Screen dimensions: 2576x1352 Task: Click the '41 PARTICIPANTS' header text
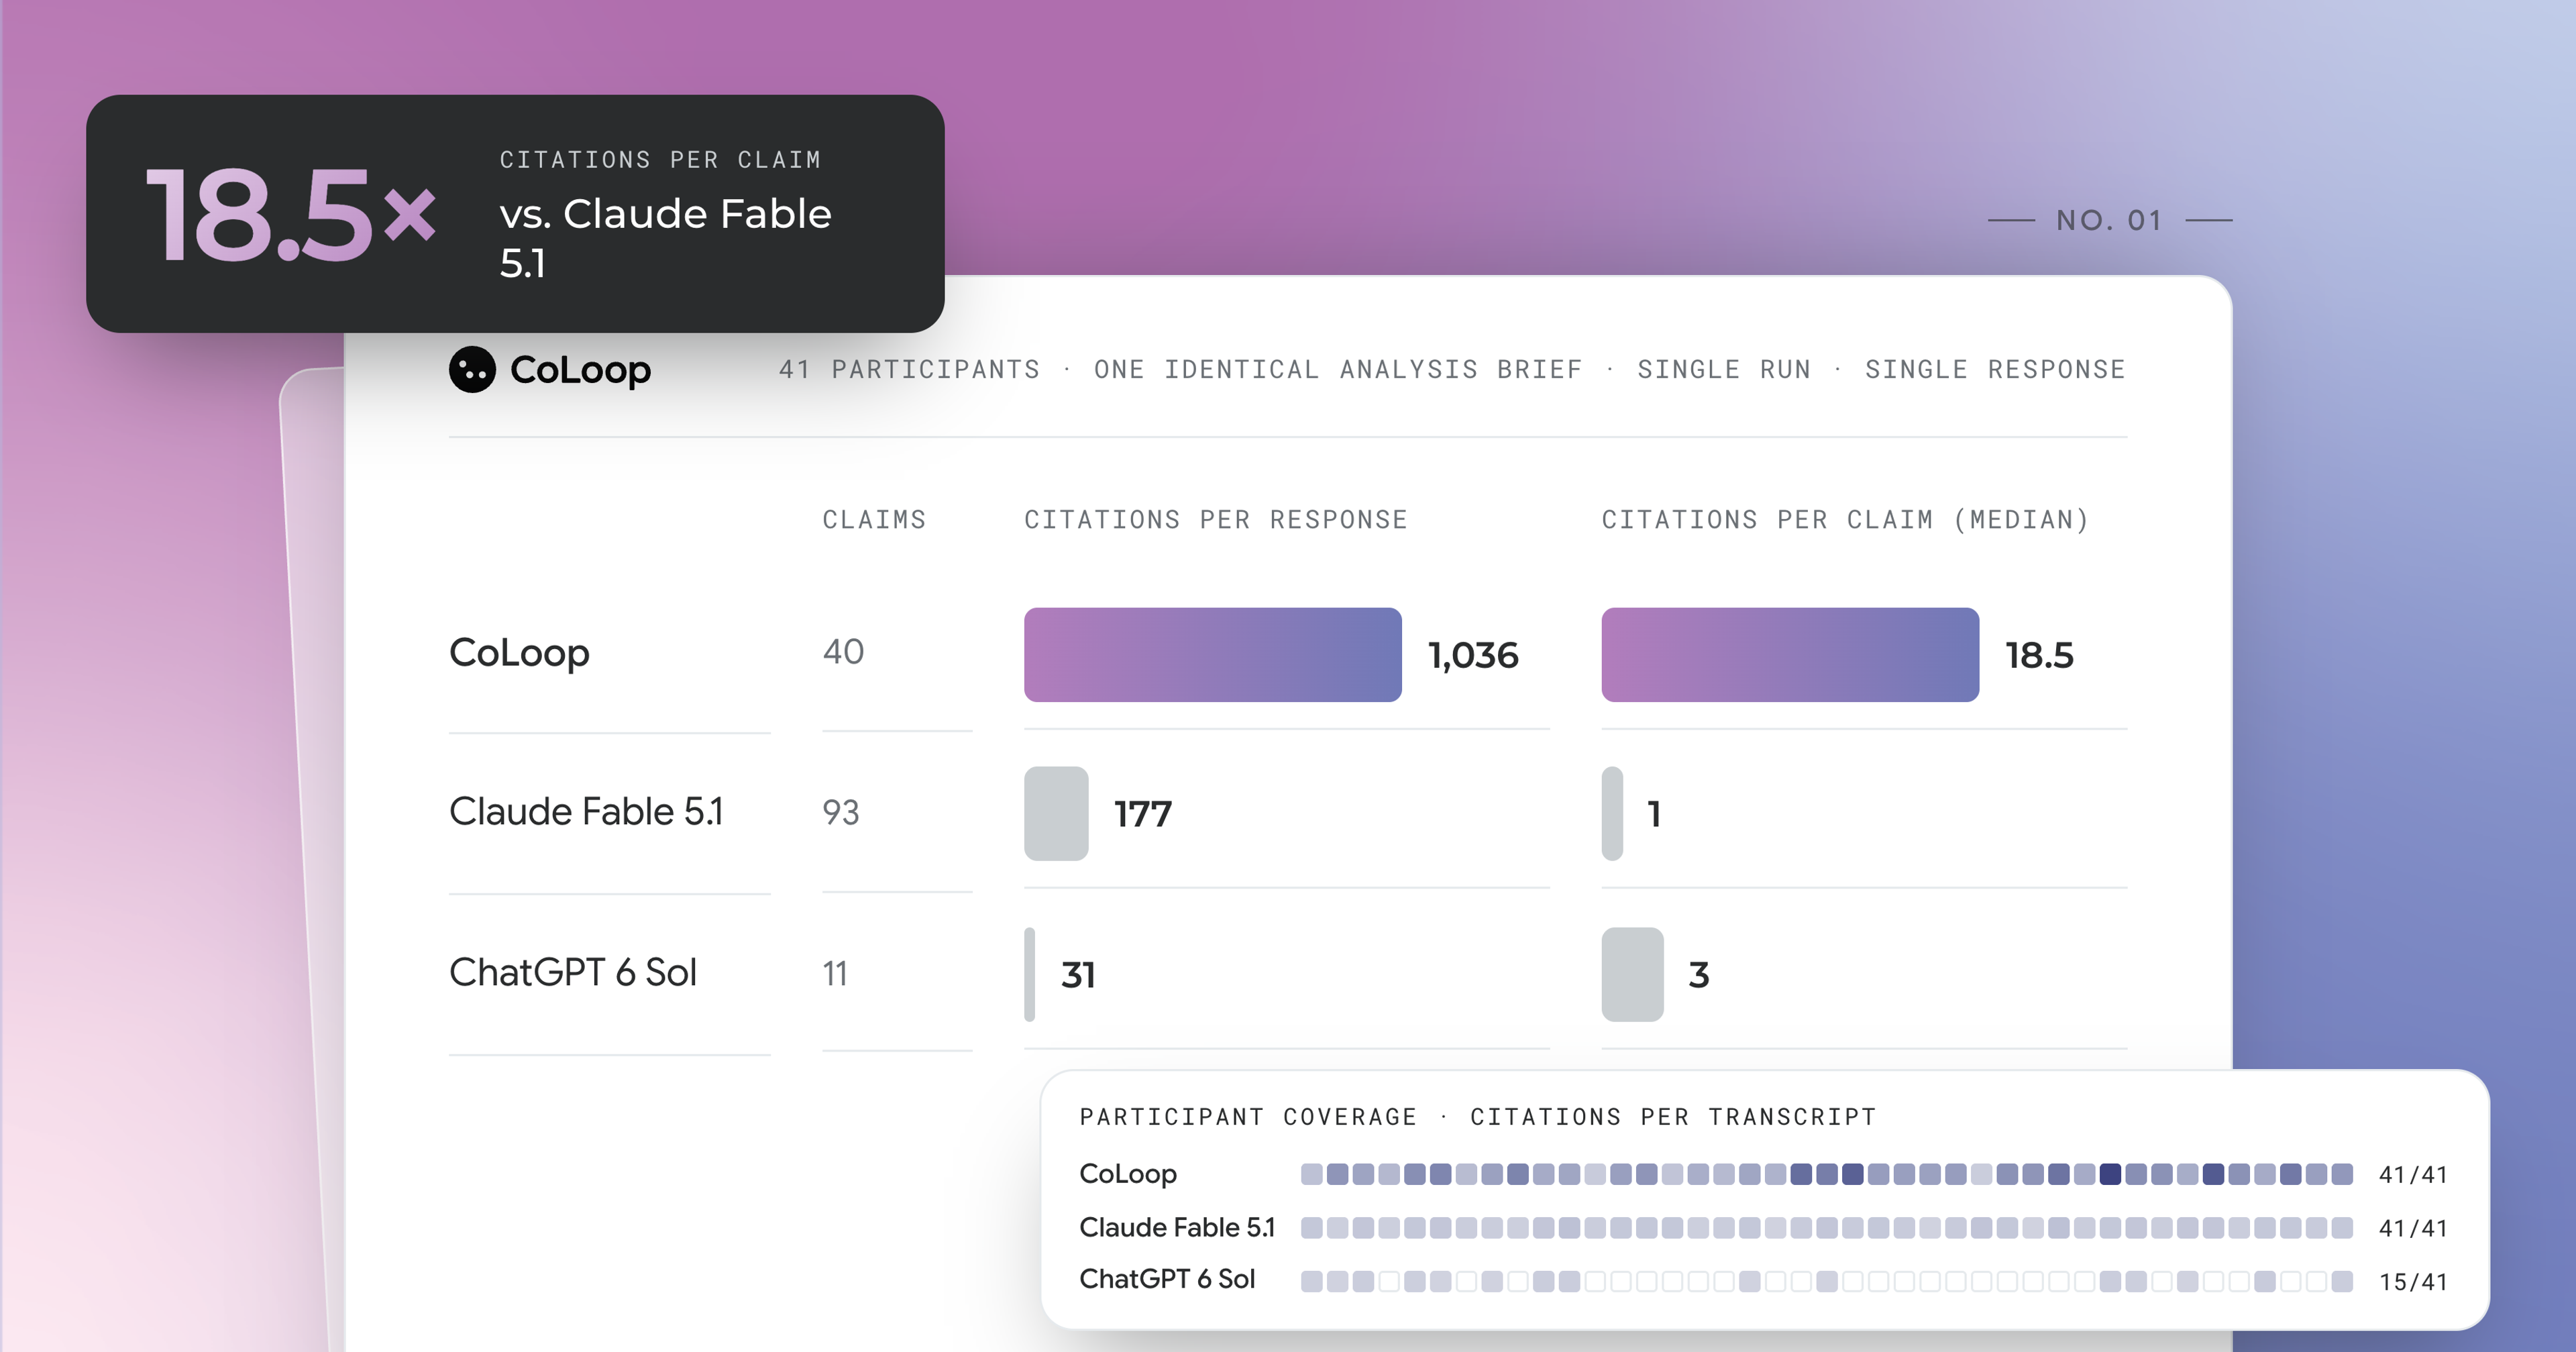click(909, 370)
